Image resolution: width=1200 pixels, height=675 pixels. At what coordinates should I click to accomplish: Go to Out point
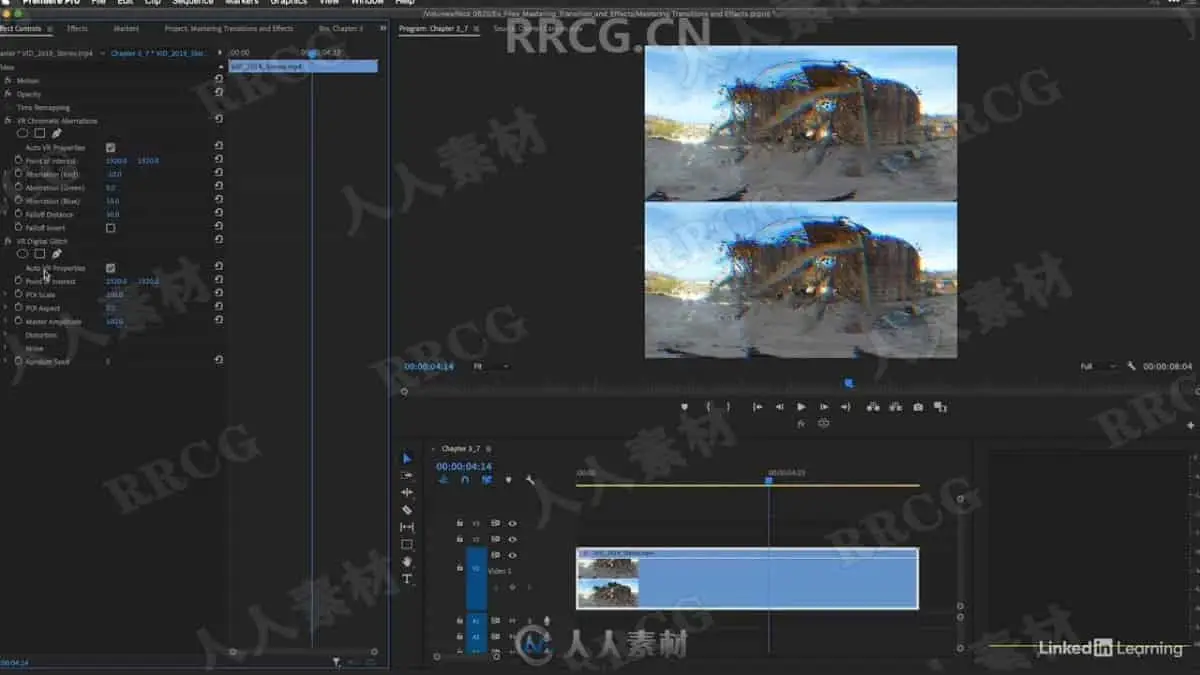click(x=846, y=407)
